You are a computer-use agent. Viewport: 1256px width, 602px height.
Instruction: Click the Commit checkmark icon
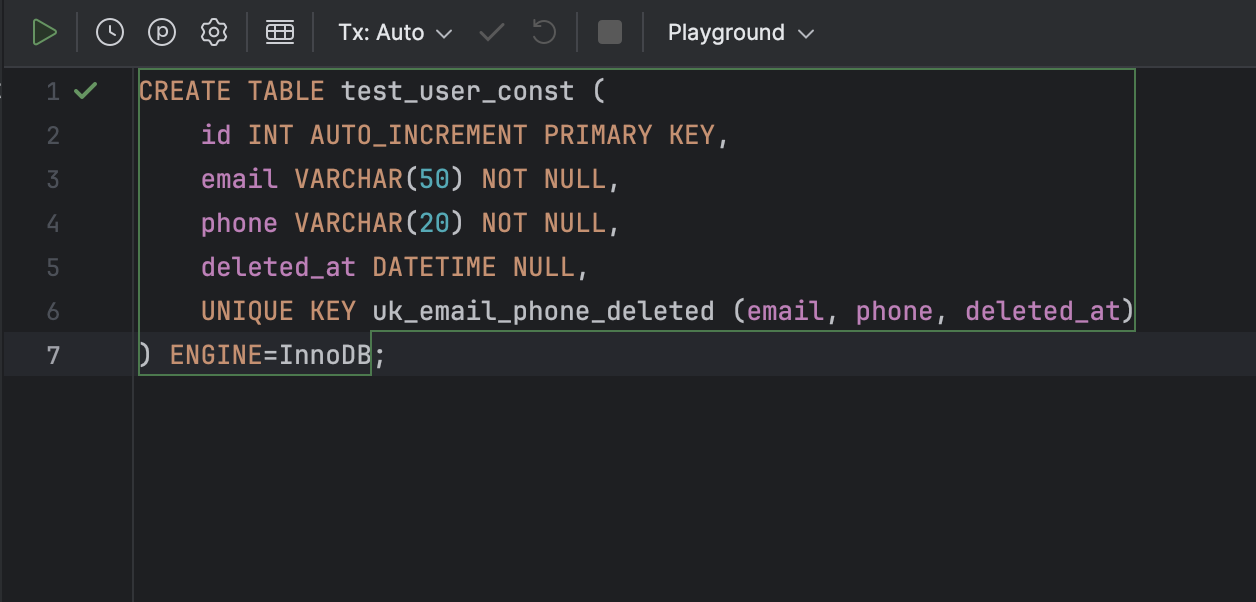point(492,32)
